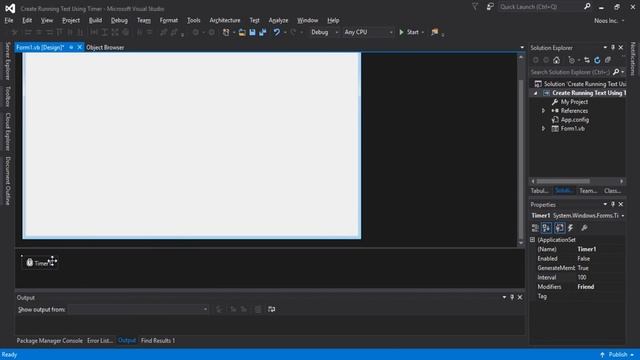The image size is (640, 360).
Task: Click Sync with Active Document icon
Action: click(587, 60)
